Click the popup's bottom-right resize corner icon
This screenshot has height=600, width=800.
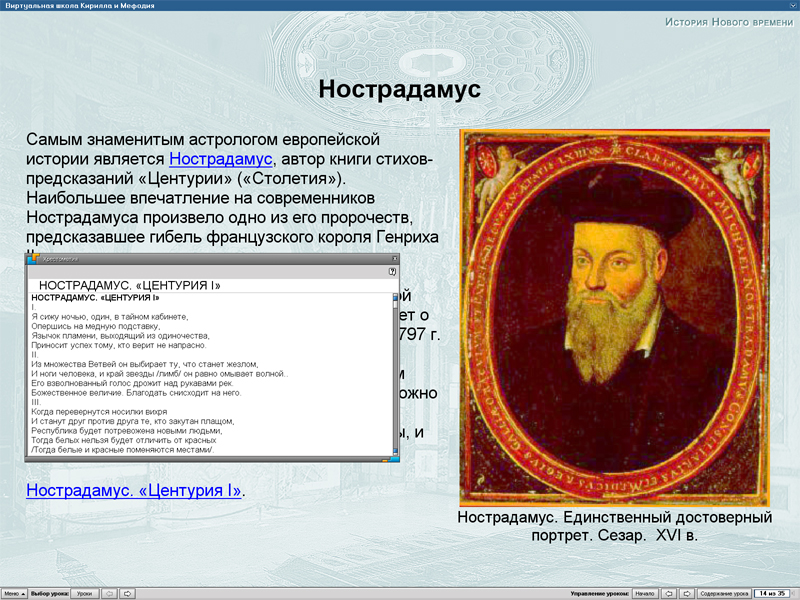pos(393,459)
